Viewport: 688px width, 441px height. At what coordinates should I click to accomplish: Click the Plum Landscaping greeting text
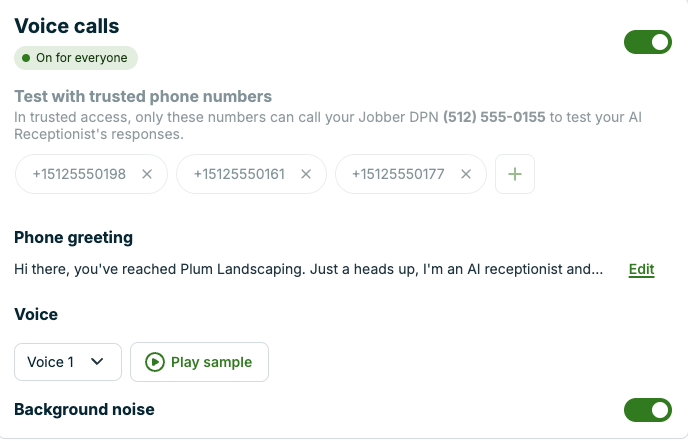pyautogui.click(x=308, y=269)
